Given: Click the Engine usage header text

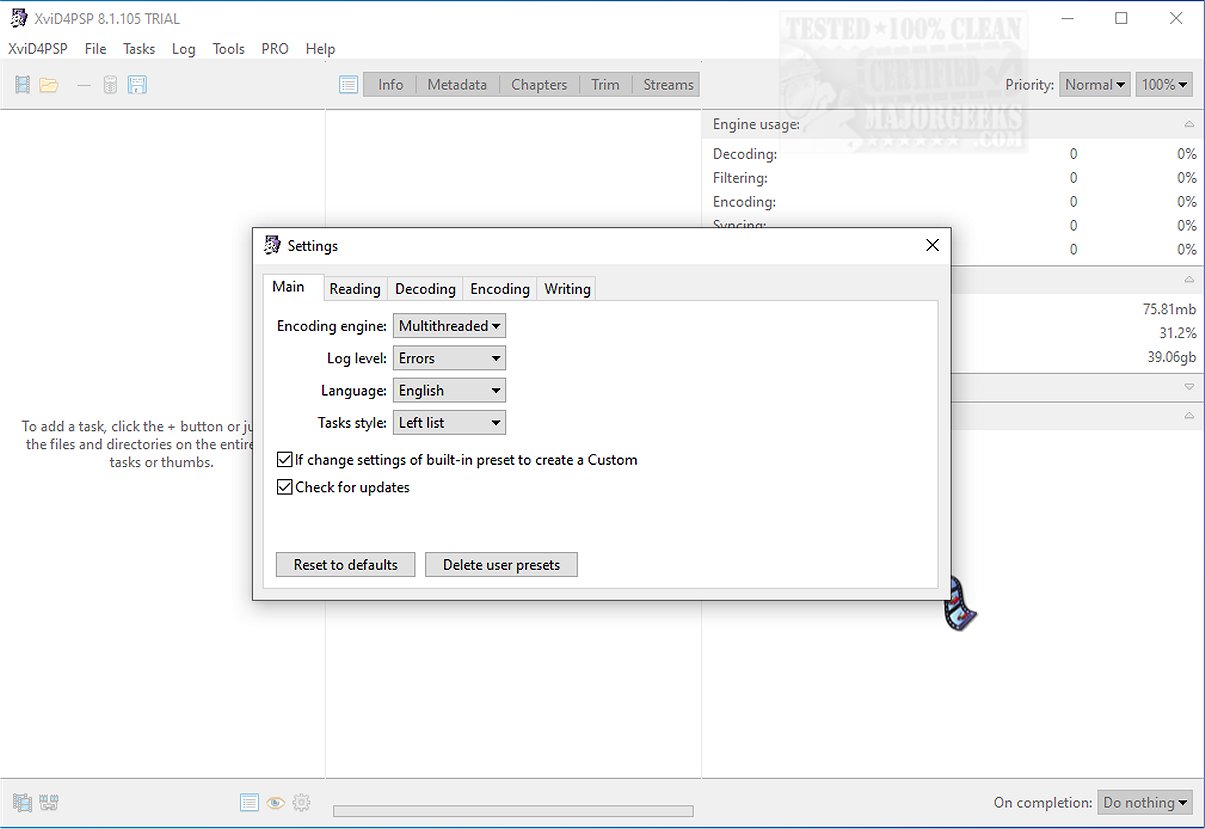Looking at the screenshot, I should [756, 125].
